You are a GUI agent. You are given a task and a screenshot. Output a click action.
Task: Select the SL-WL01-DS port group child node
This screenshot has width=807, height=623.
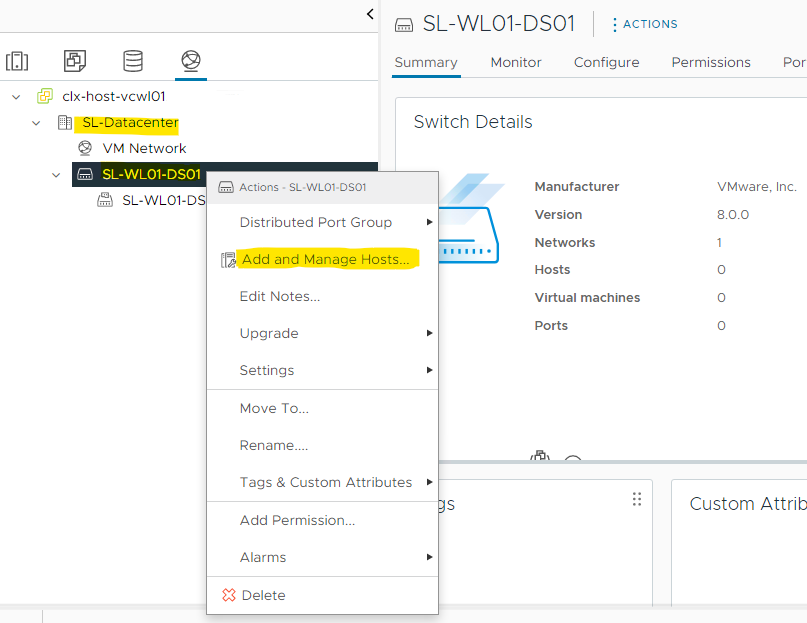[x=164, y=200]
